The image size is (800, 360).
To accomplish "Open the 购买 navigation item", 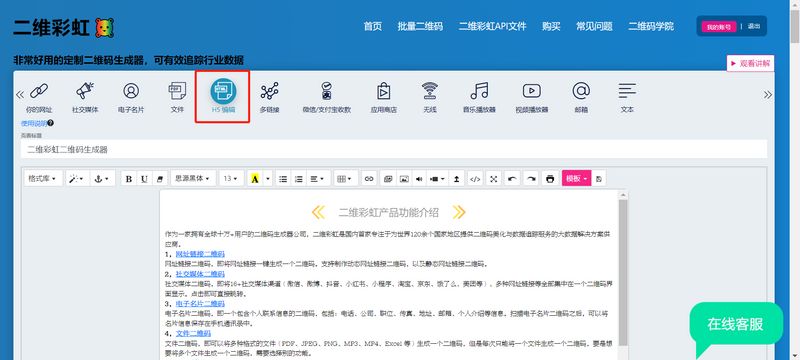I will pos(551,27).
